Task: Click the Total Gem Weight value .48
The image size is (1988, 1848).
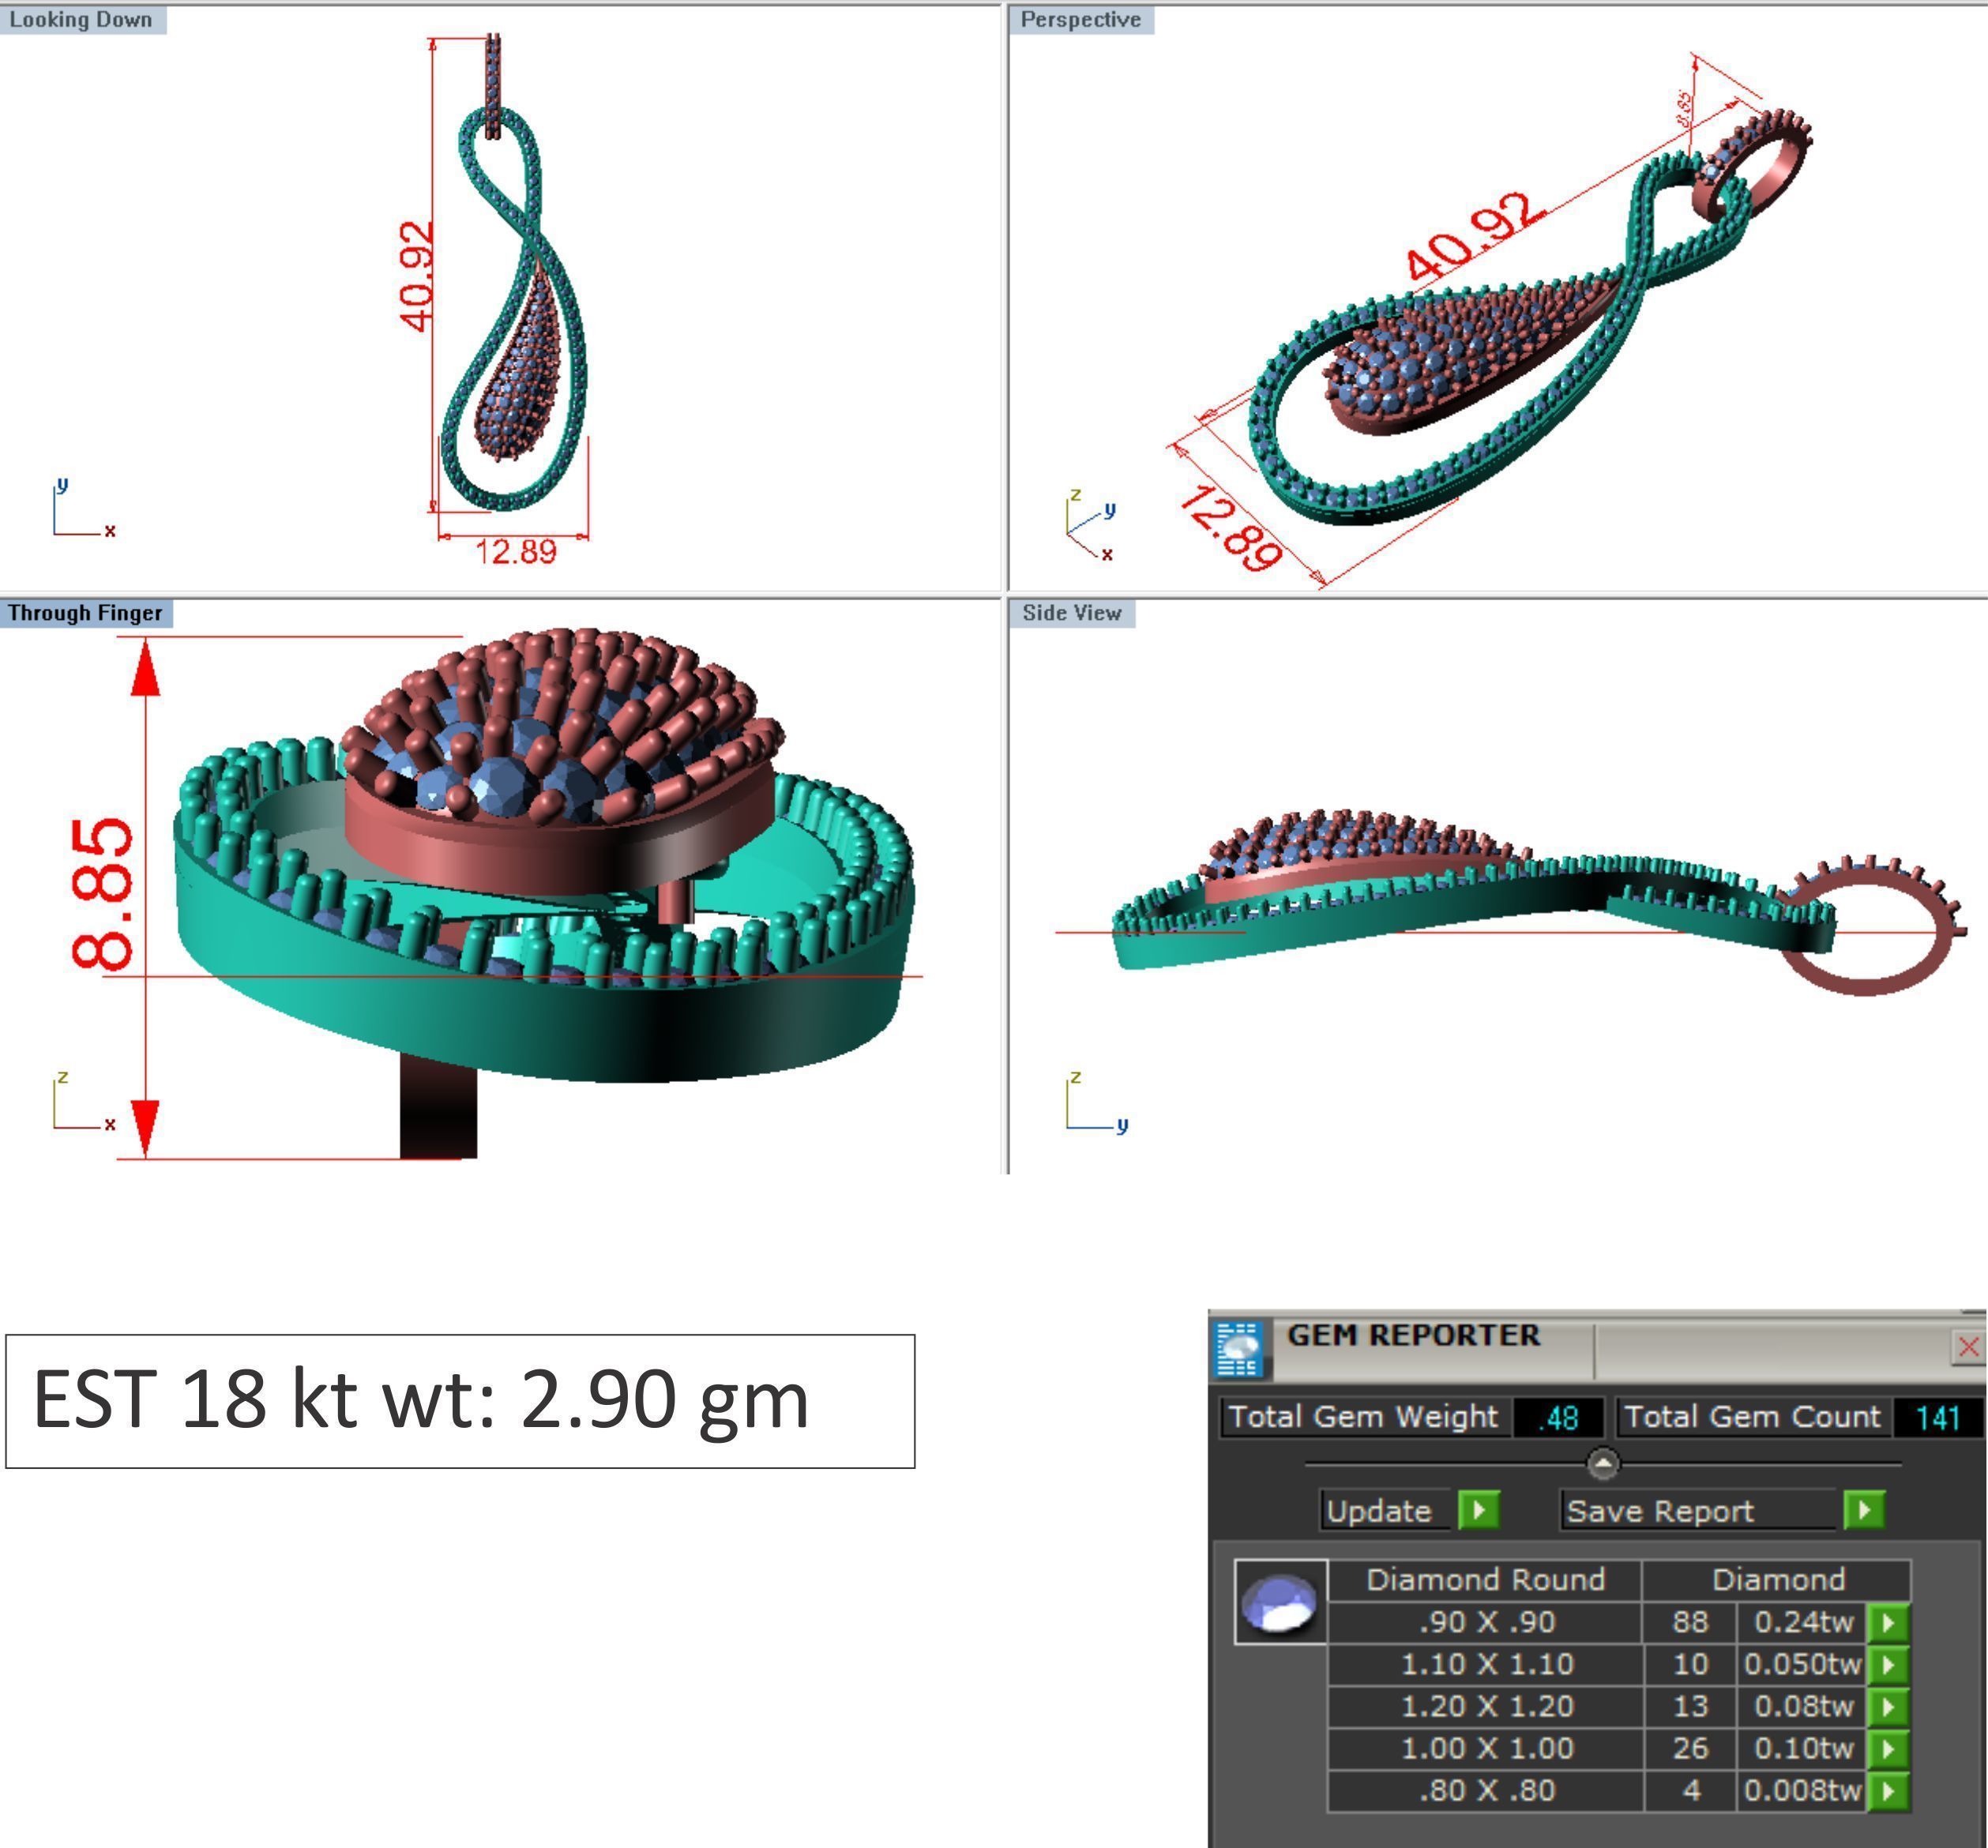Action: (x=1558, y=1417)
